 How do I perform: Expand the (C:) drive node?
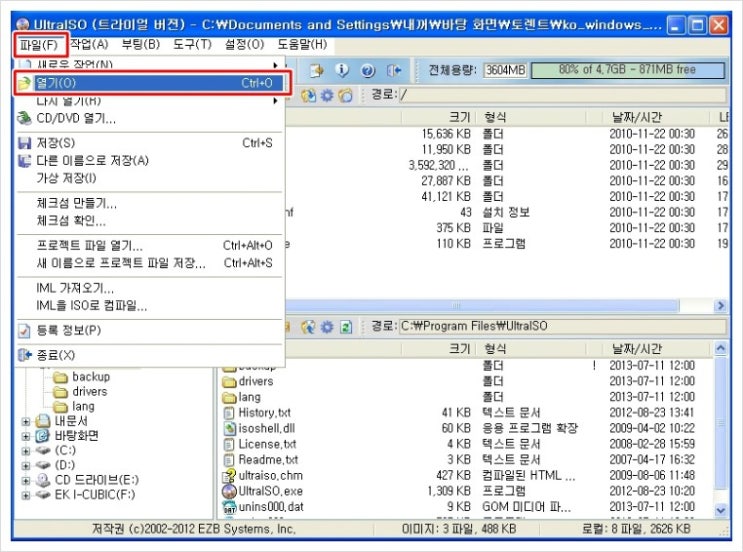(26, 451)
